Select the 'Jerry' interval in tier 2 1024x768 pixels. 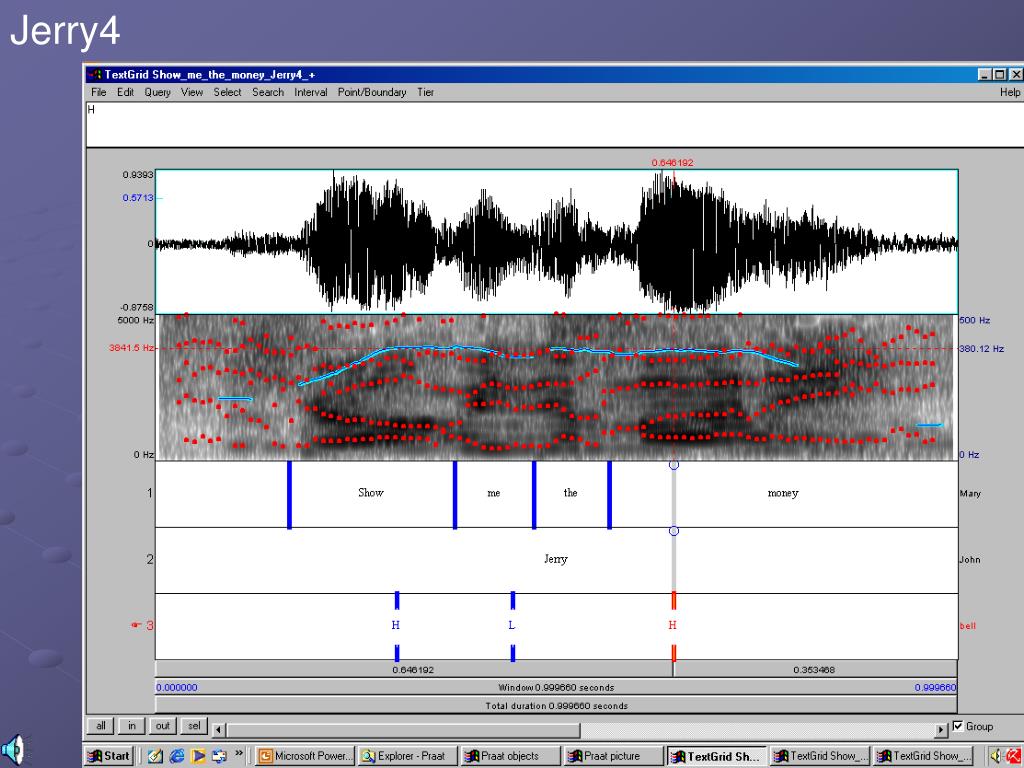[556, 560]
